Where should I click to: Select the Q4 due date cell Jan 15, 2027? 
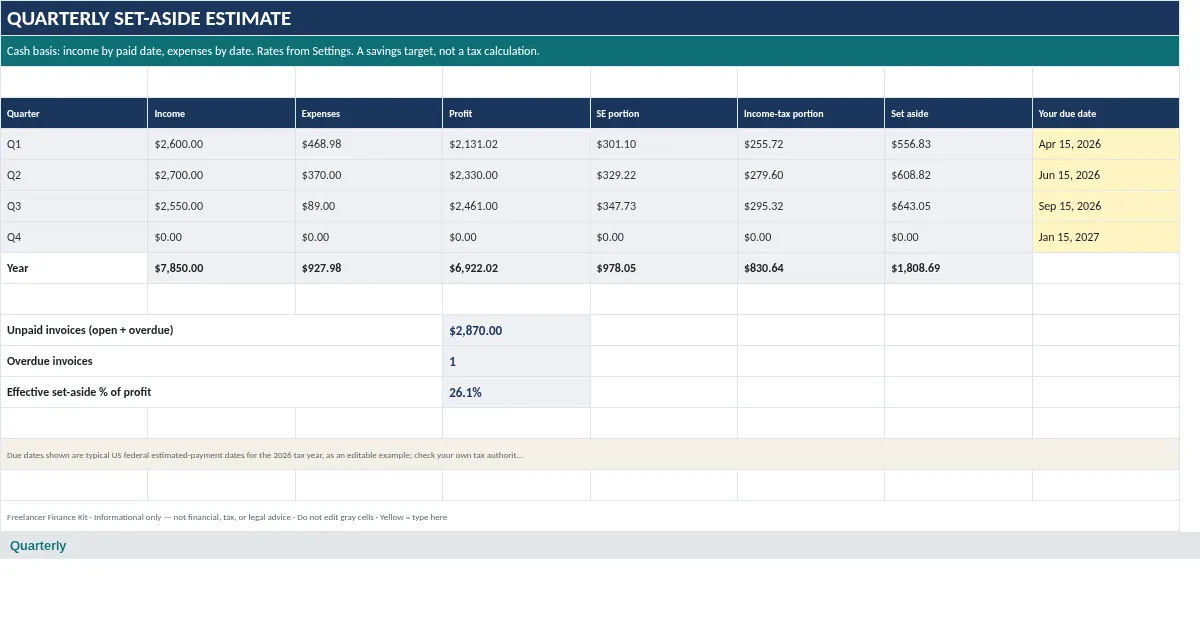pos(1106,237)
